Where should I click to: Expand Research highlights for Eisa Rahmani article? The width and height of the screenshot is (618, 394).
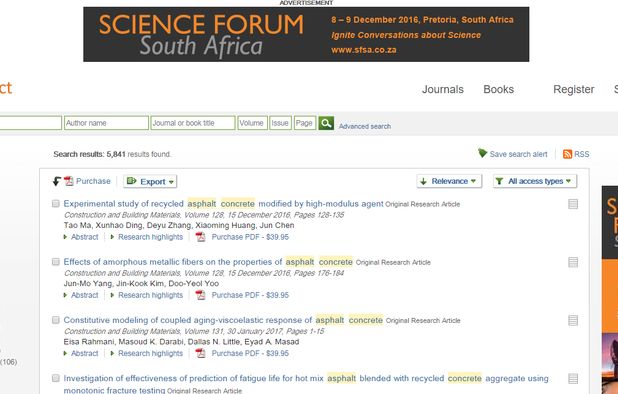(147, 353)
